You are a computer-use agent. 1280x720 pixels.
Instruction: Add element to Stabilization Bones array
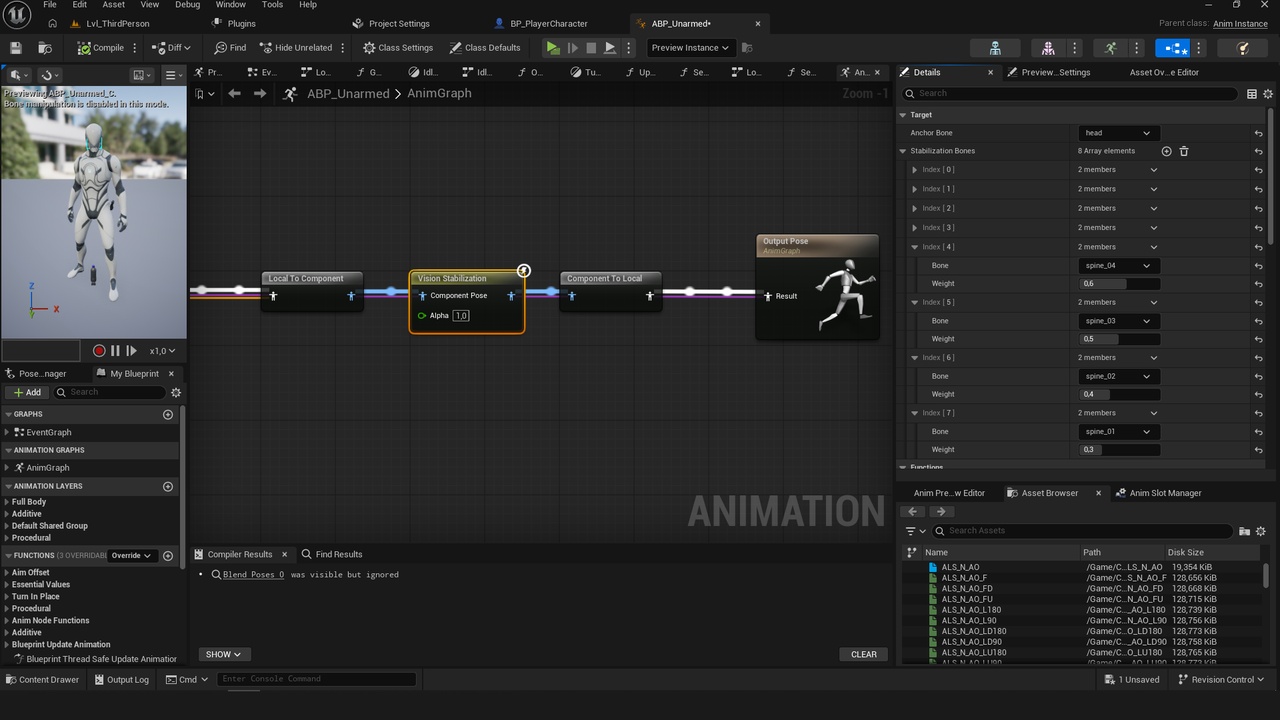[1166, 151]
